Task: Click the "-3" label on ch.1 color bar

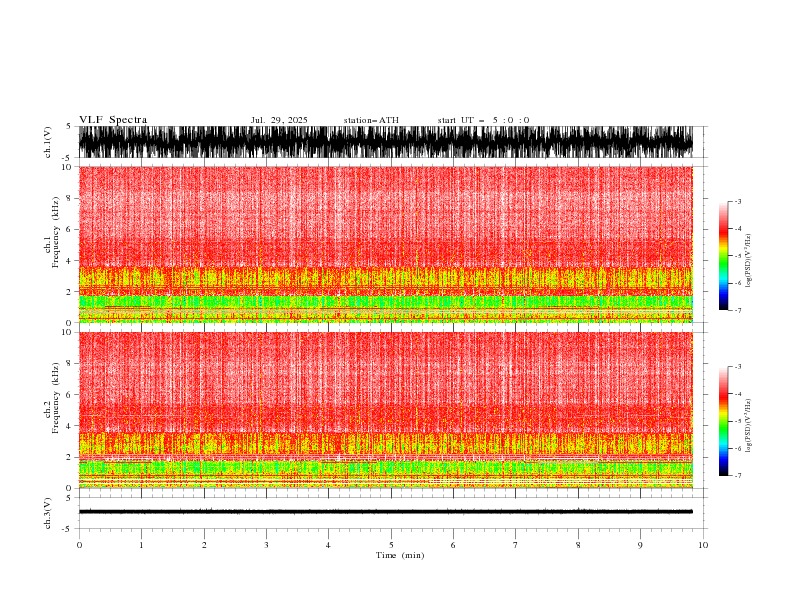Action: tap(737, 201)
